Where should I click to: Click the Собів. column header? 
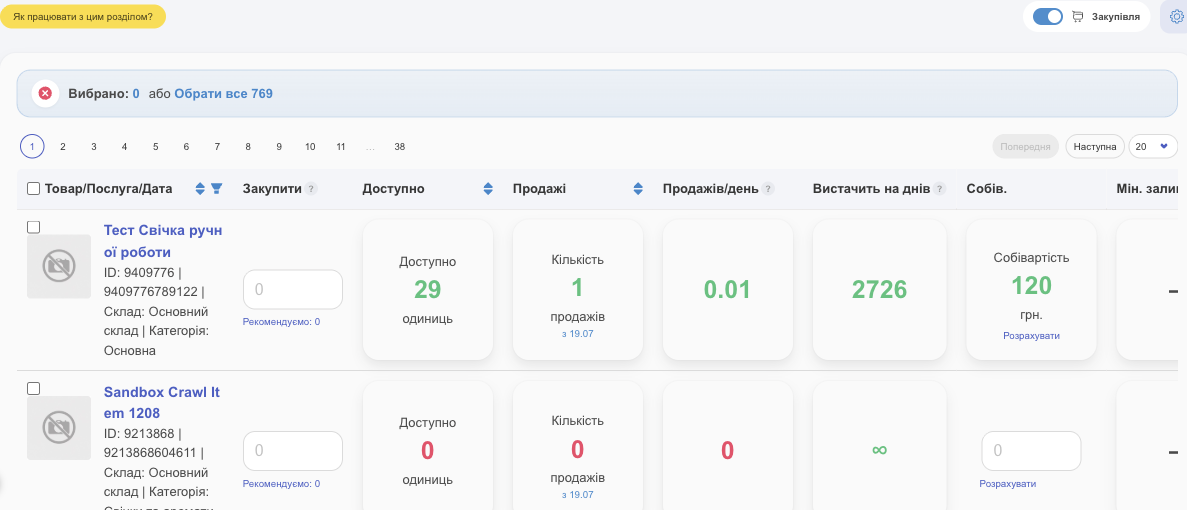986,189
